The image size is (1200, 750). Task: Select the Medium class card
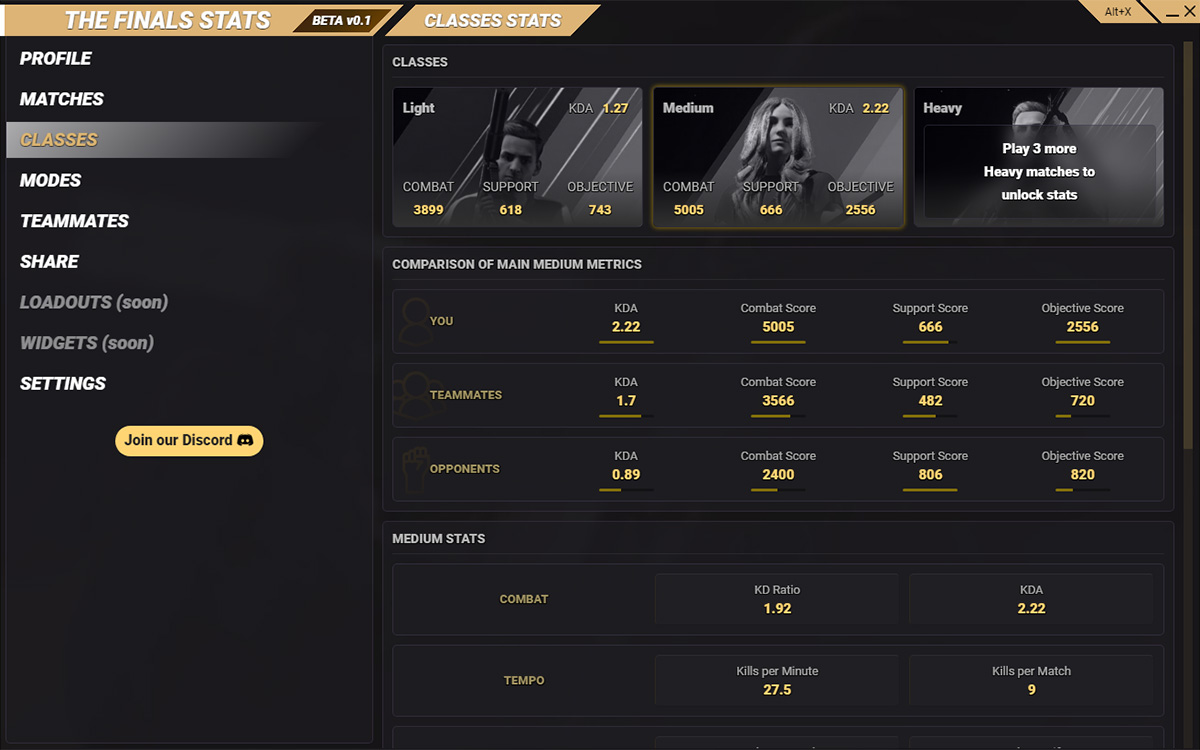778,157
